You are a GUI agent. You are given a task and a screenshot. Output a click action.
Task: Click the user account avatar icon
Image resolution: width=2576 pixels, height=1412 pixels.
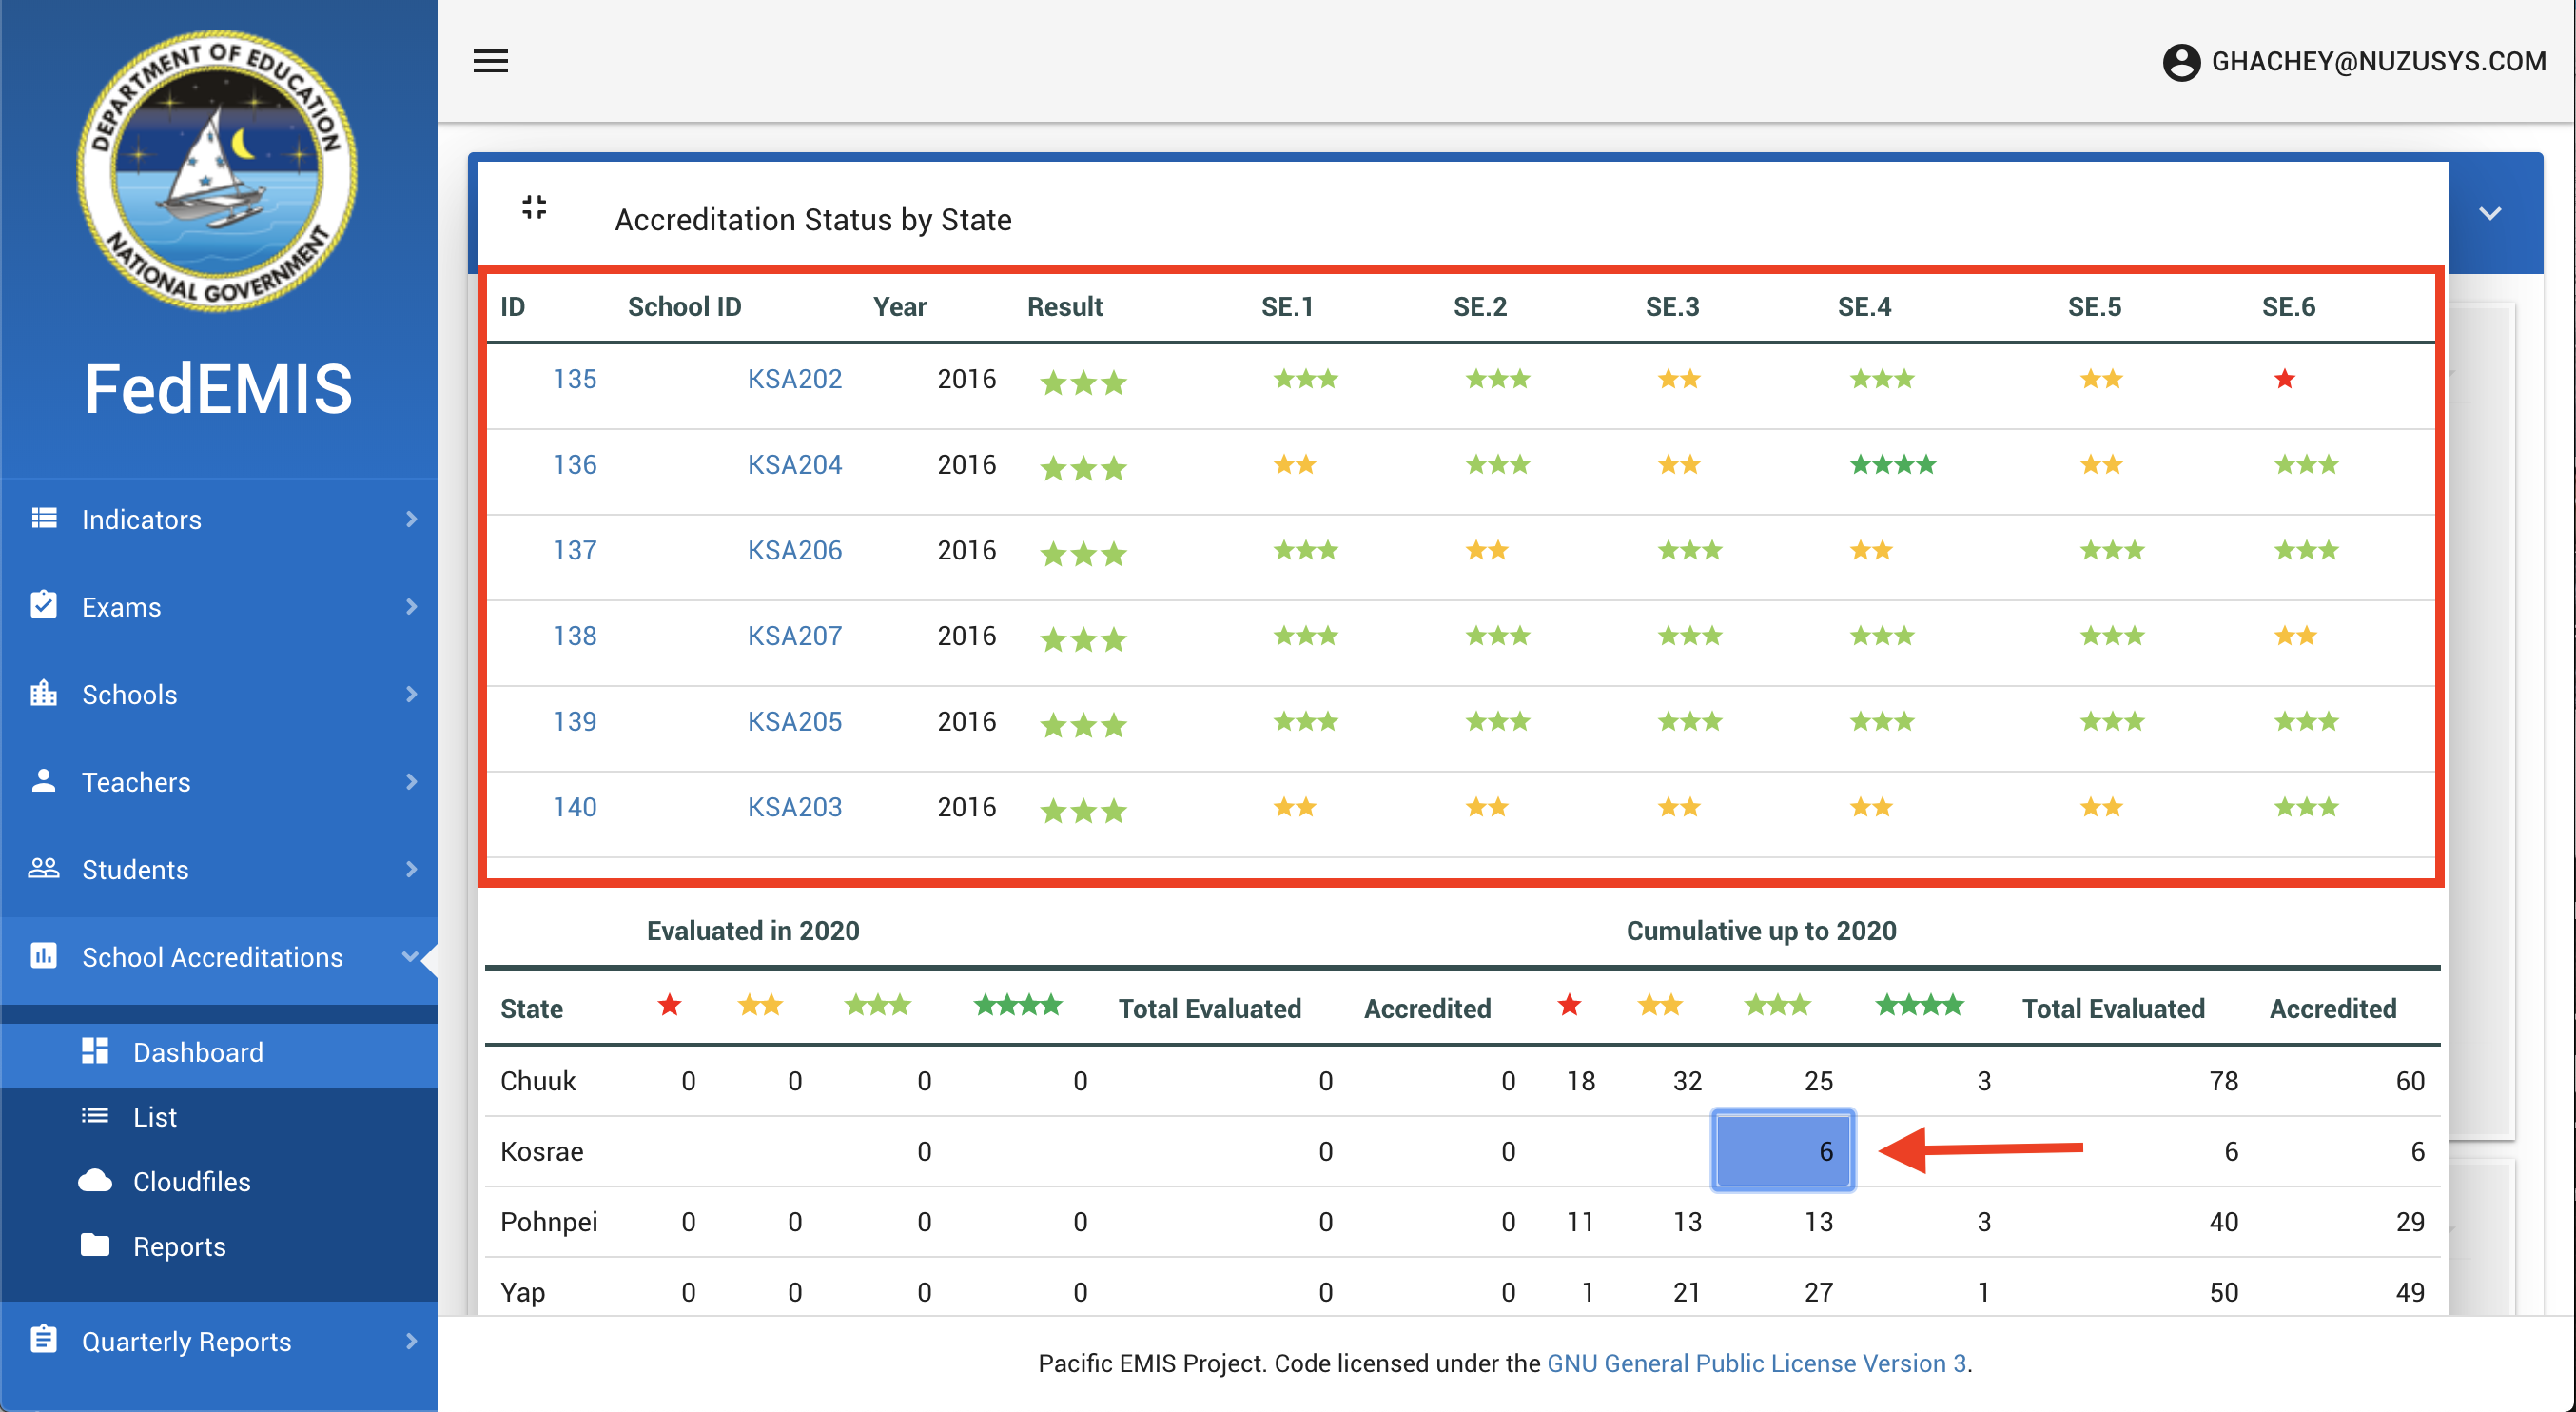pos(2181,62)
